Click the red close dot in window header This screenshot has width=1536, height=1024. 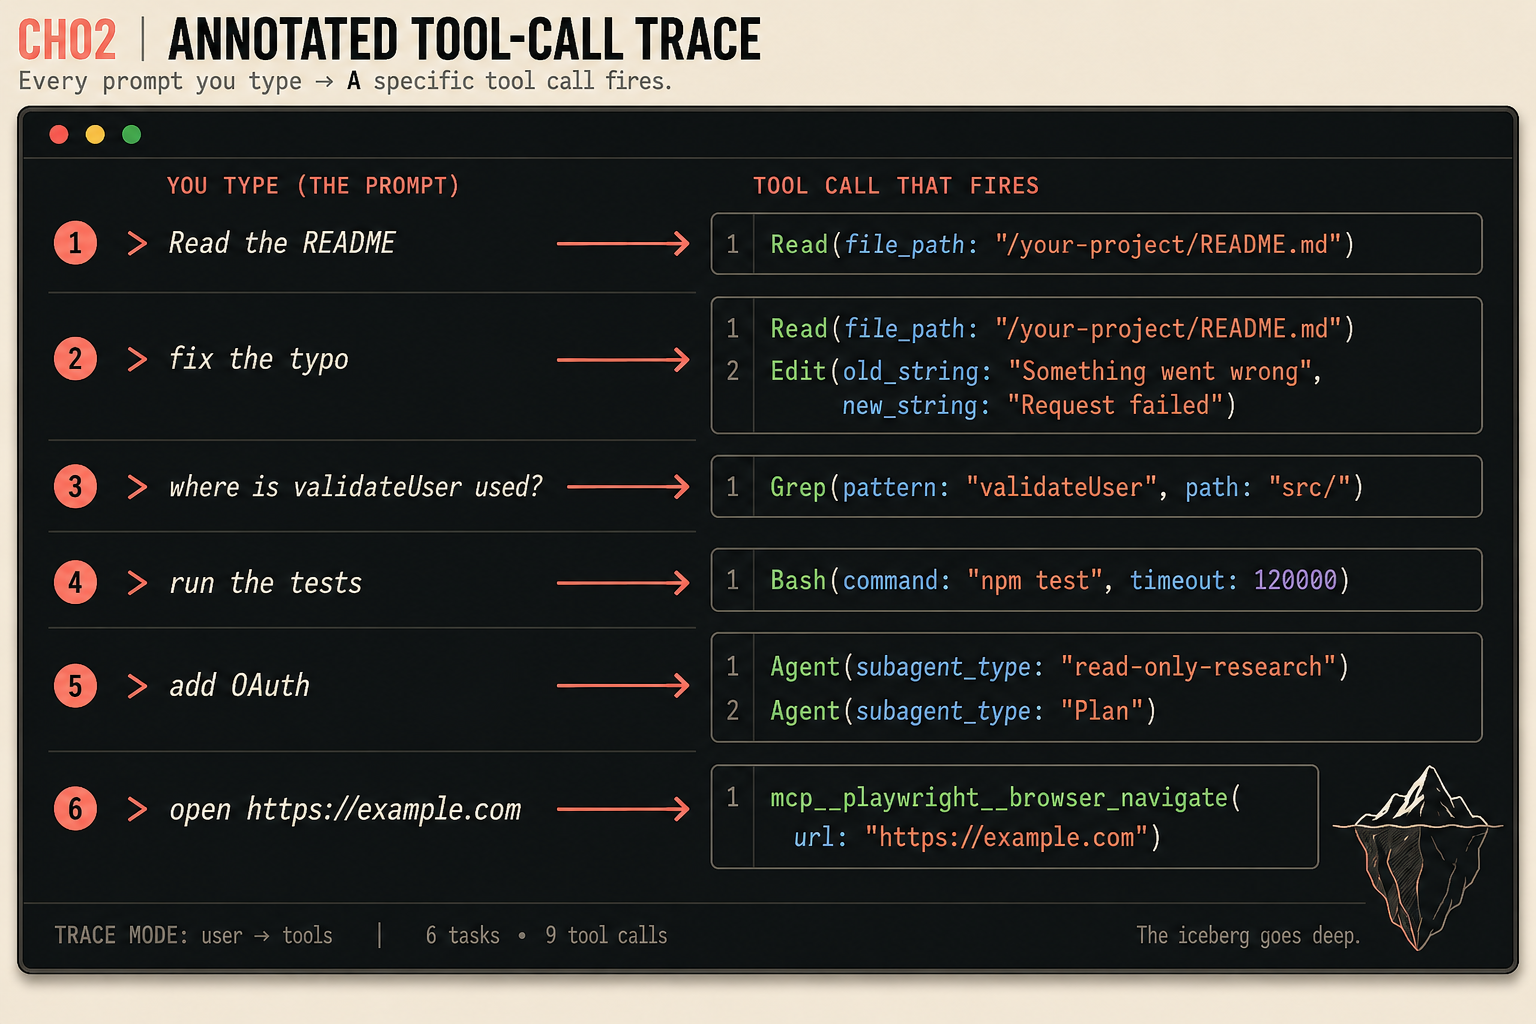(x=59, y=134)
